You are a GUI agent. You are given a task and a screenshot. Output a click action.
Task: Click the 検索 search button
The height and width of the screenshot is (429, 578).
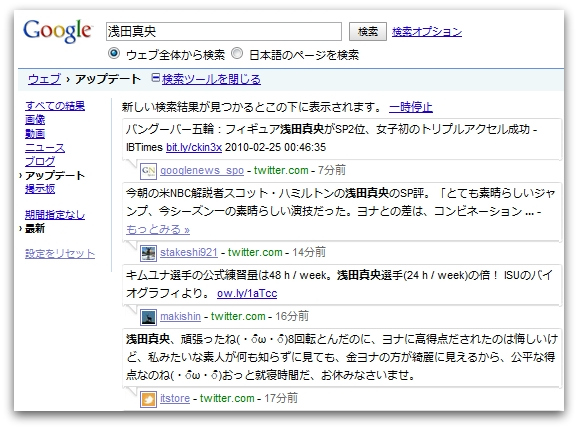click(368, 31)
